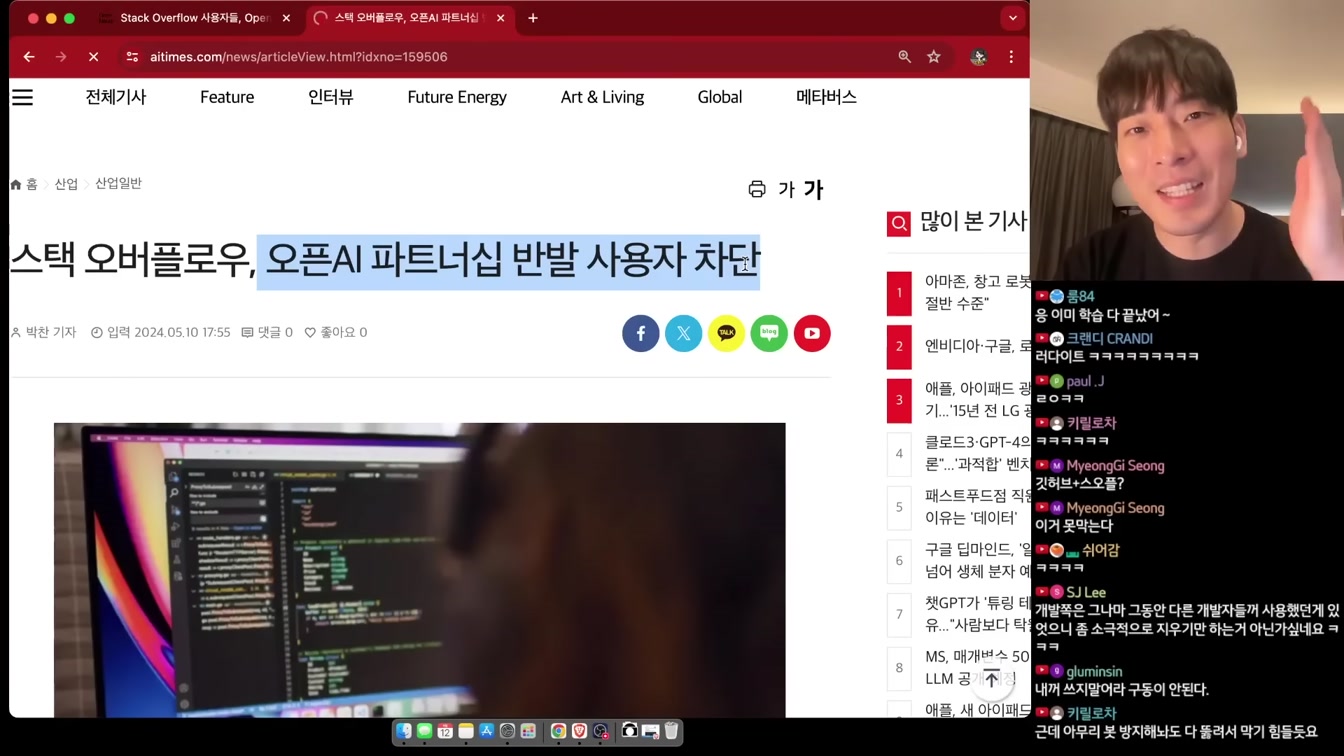Click the 산업일반 breadcrumb link

tap(118, 184)
